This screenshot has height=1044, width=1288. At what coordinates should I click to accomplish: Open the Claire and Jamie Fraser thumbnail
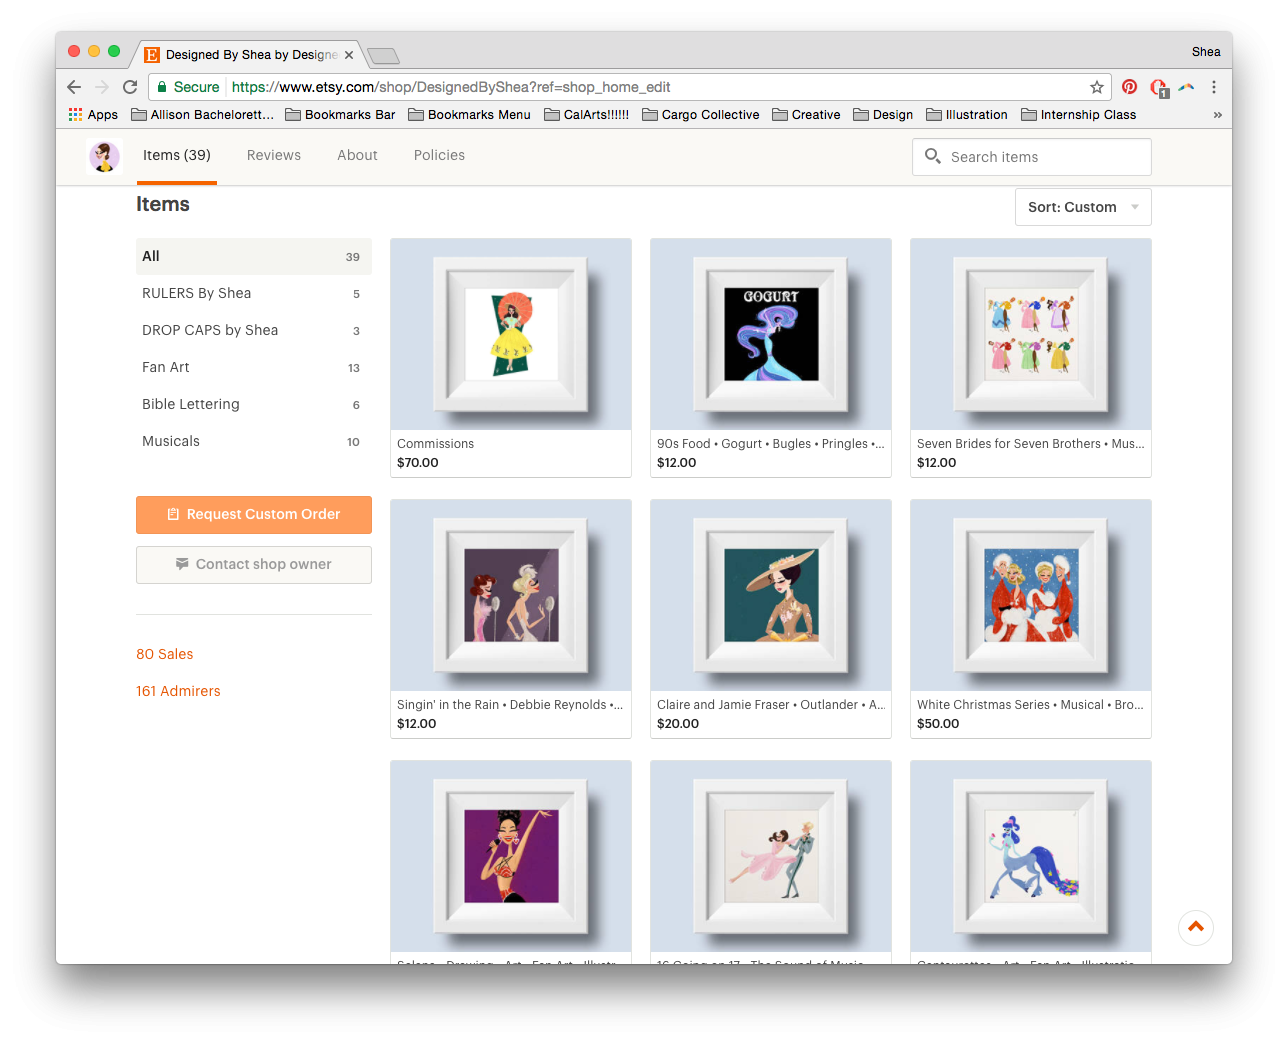tap(771, 595)
